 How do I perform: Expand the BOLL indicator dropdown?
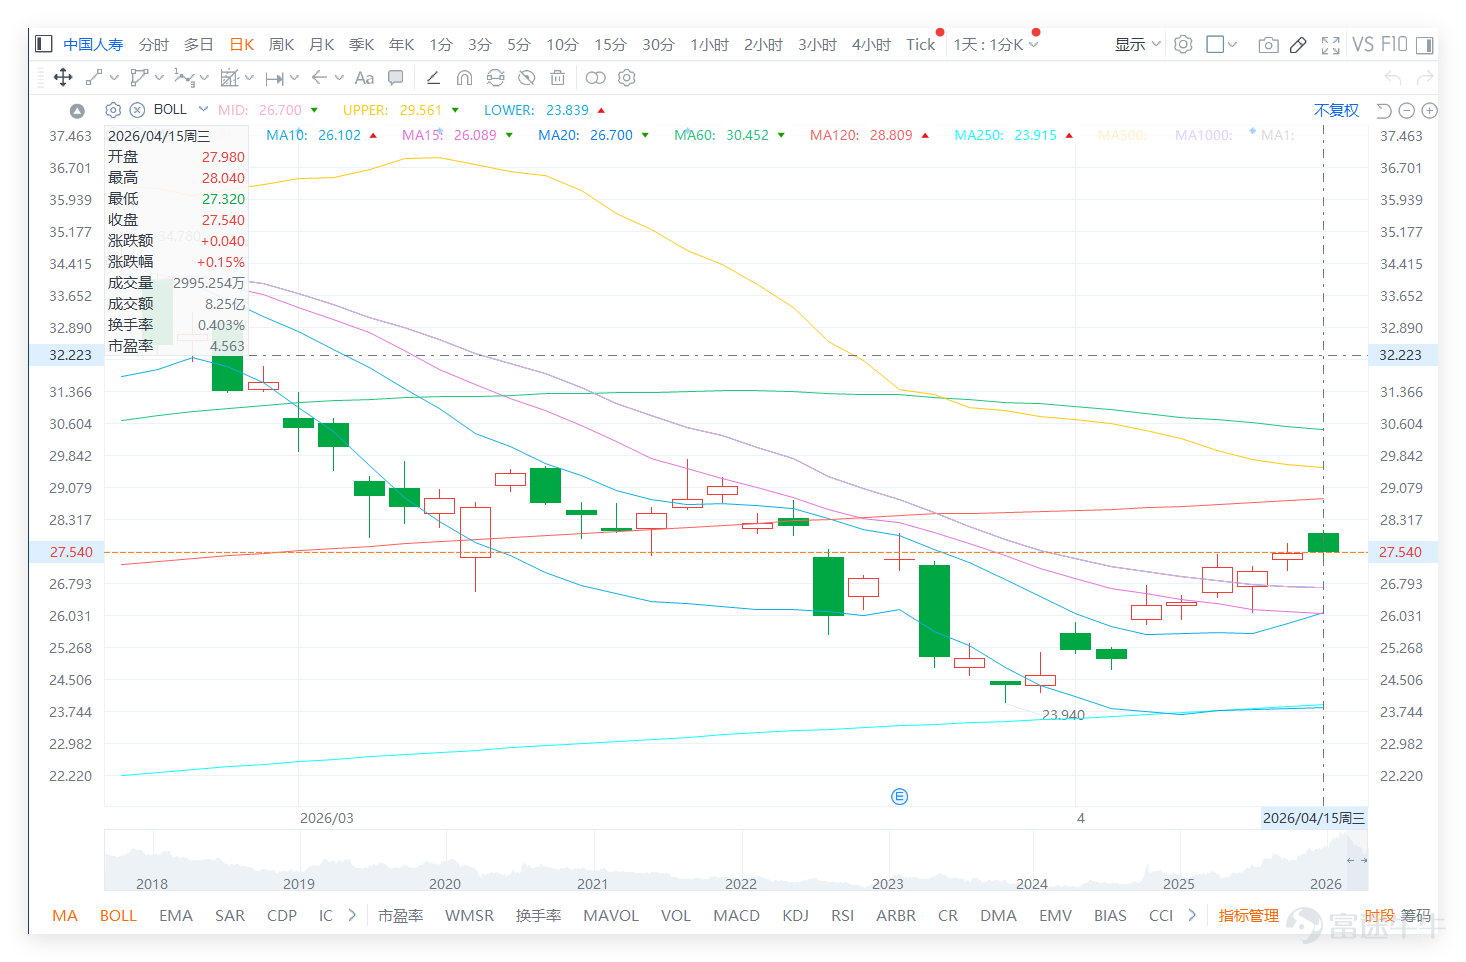[203, 109]
